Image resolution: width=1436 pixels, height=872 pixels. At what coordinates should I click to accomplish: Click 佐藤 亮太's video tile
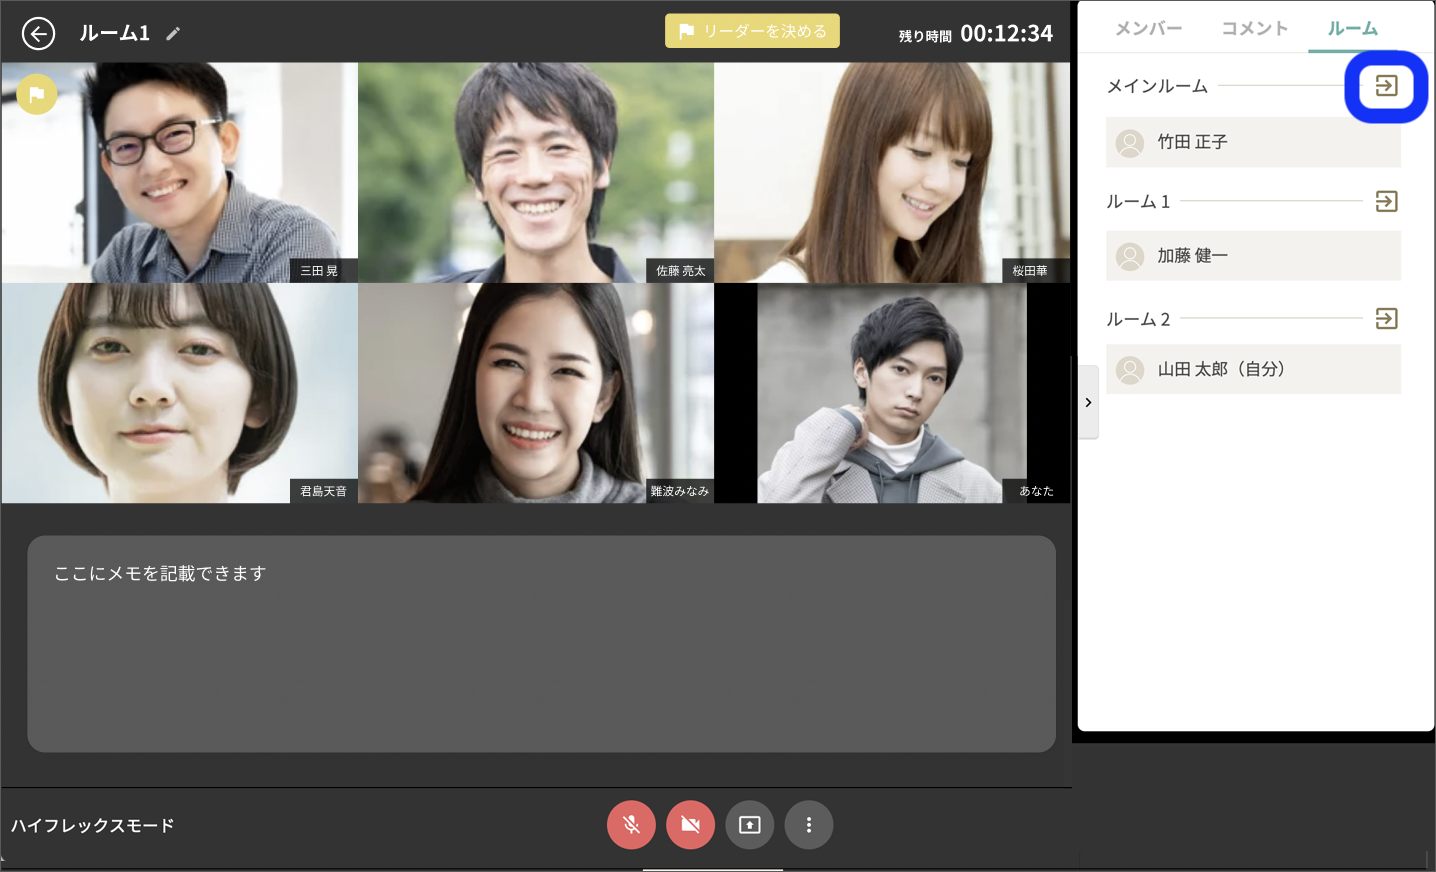536,172
